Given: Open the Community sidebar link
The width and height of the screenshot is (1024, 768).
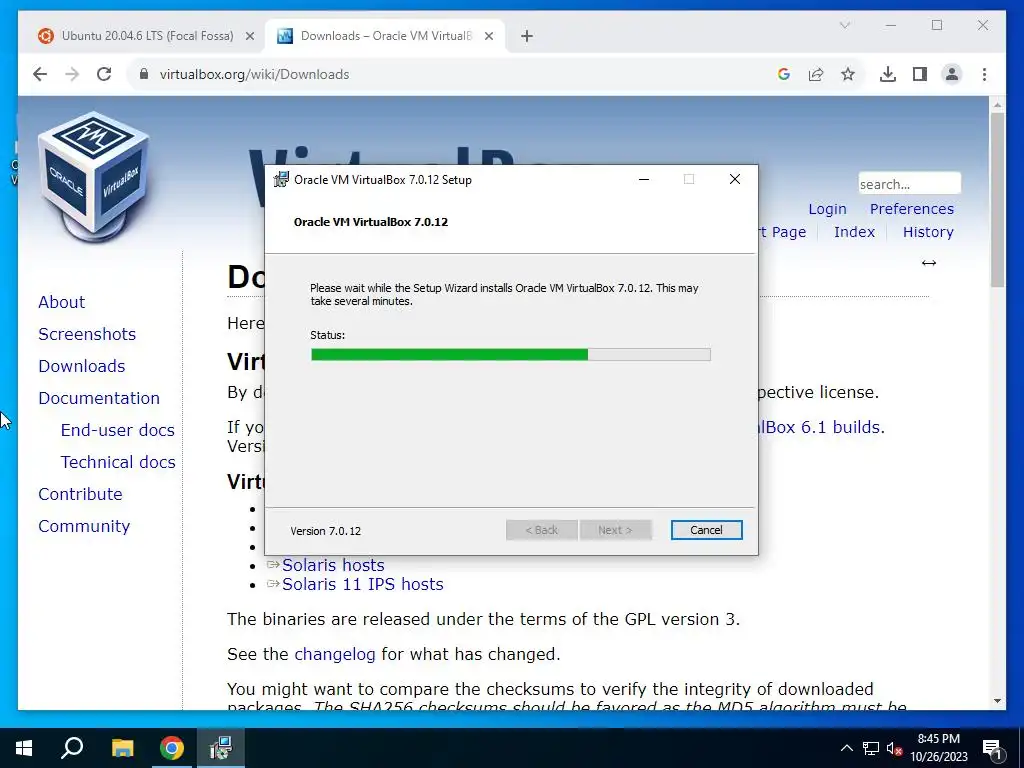Looking at the screenshot, I should point(84,526).
